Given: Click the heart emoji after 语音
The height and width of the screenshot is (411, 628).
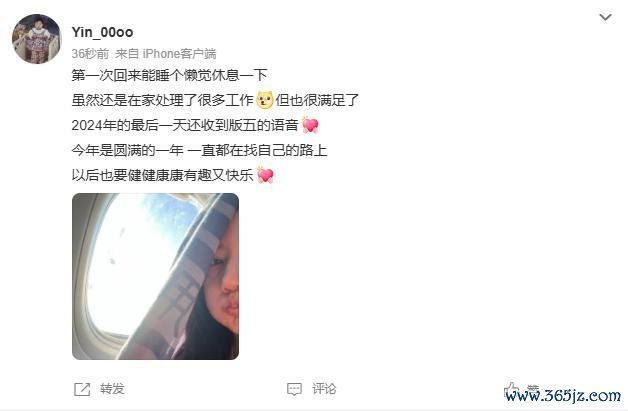Looking at the screenshot, I should pos(310,125).
